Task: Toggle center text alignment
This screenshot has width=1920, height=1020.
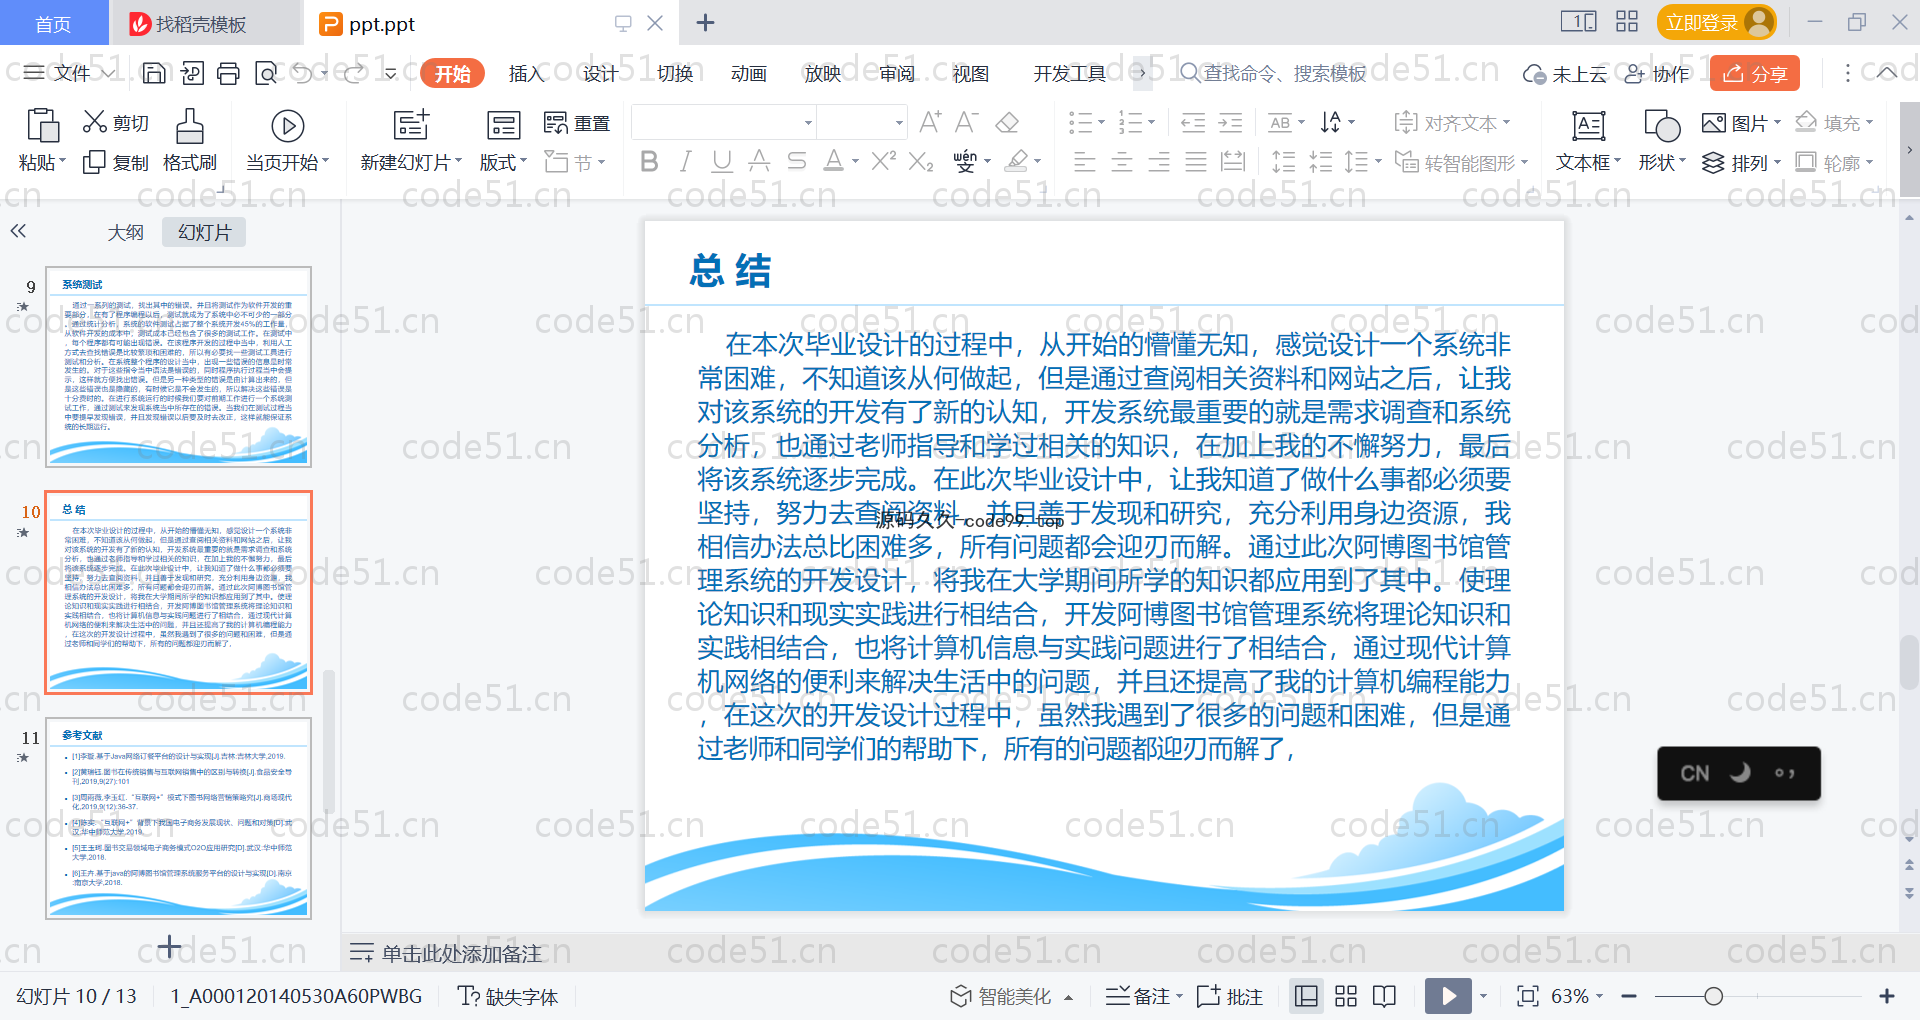Action: (x=1122, y=162)
